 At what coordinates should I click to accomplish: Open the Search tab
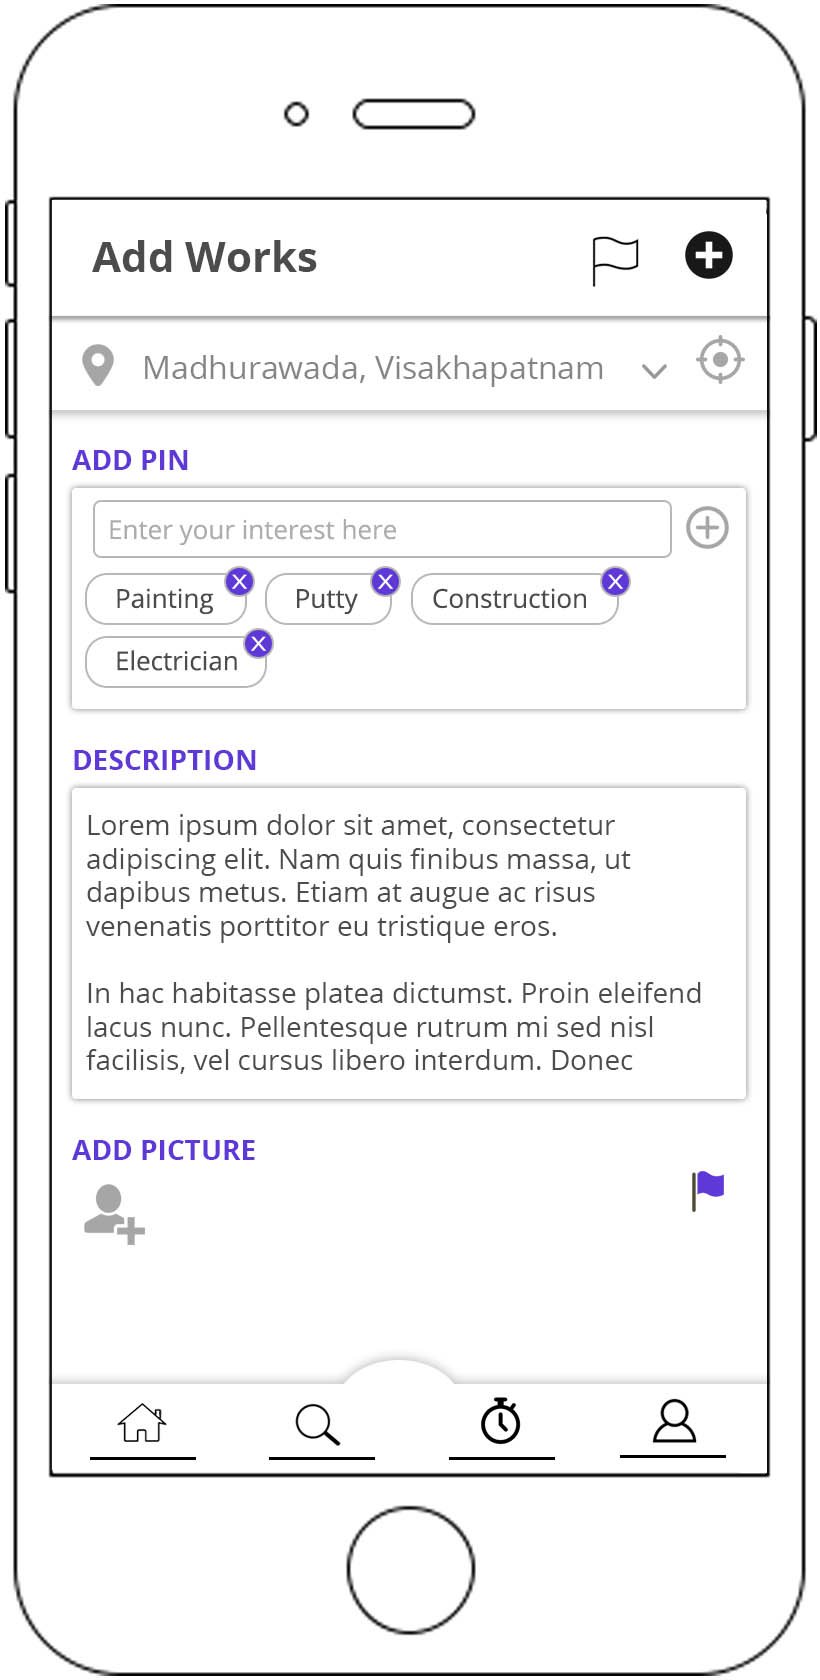coord(318,1424)
